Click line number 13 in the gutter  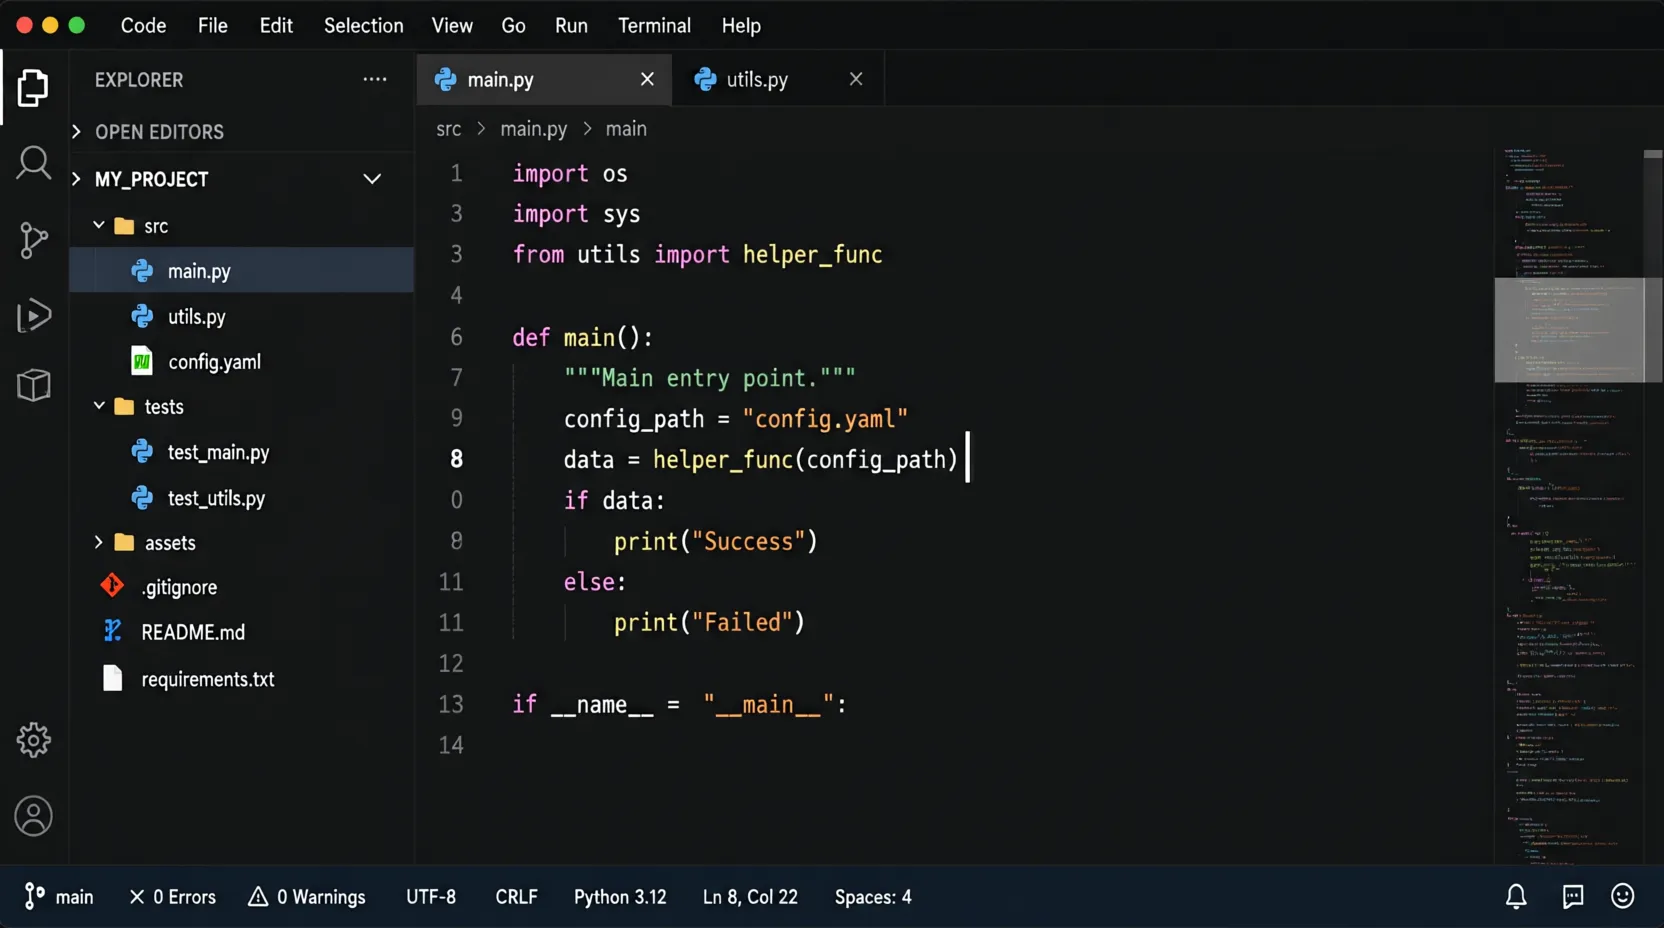tap(451, 704)
